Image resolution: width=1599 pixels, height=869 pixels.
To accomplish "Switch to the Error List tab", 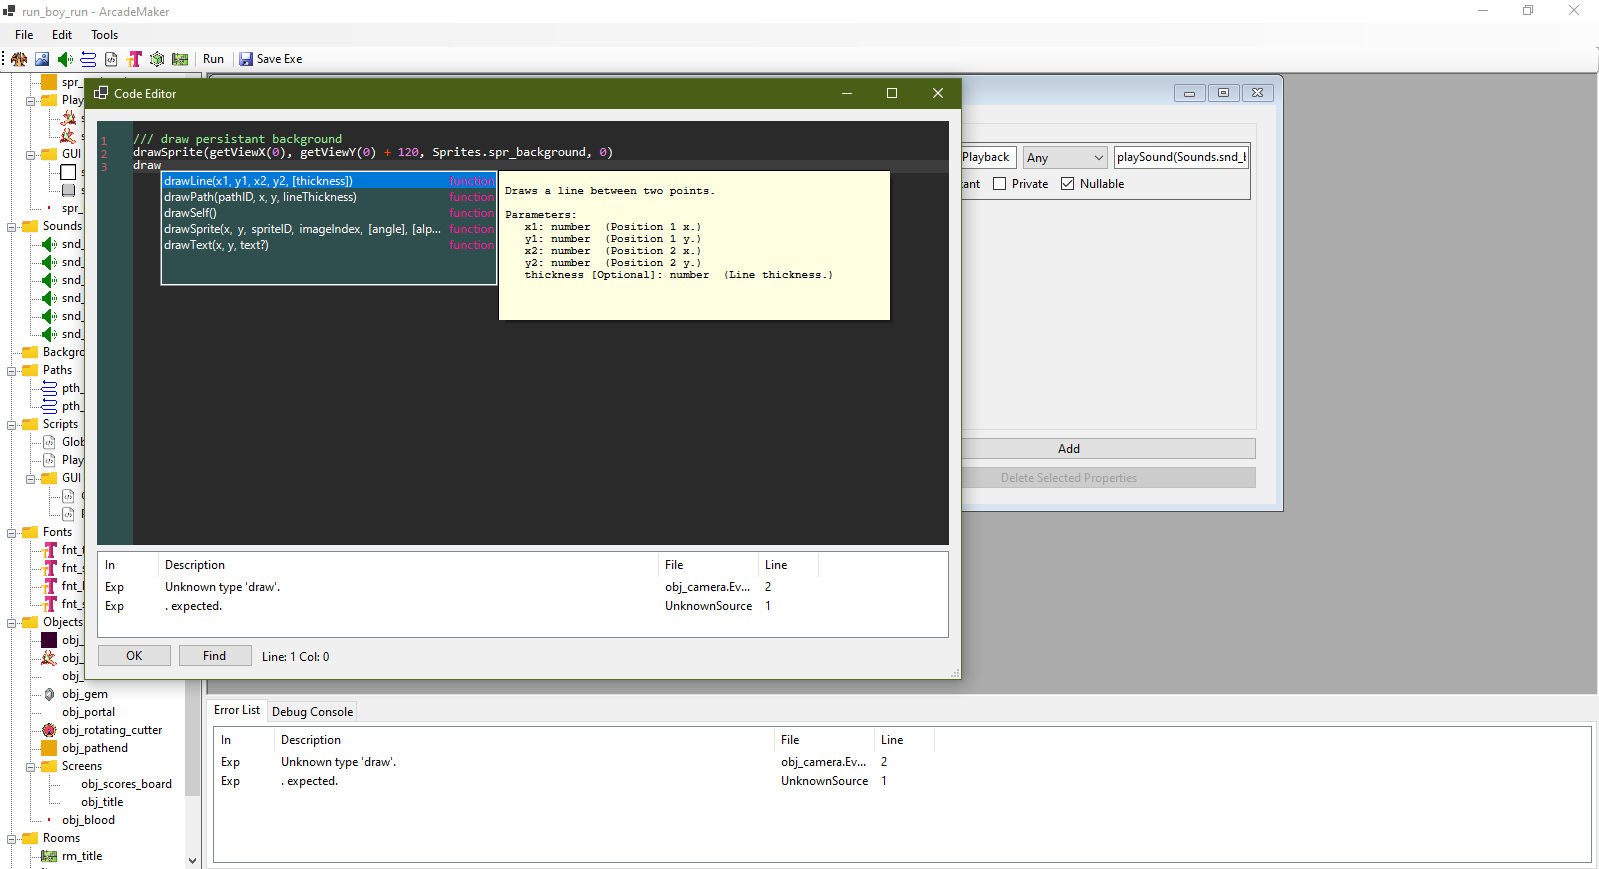I will tap(237, 710).
